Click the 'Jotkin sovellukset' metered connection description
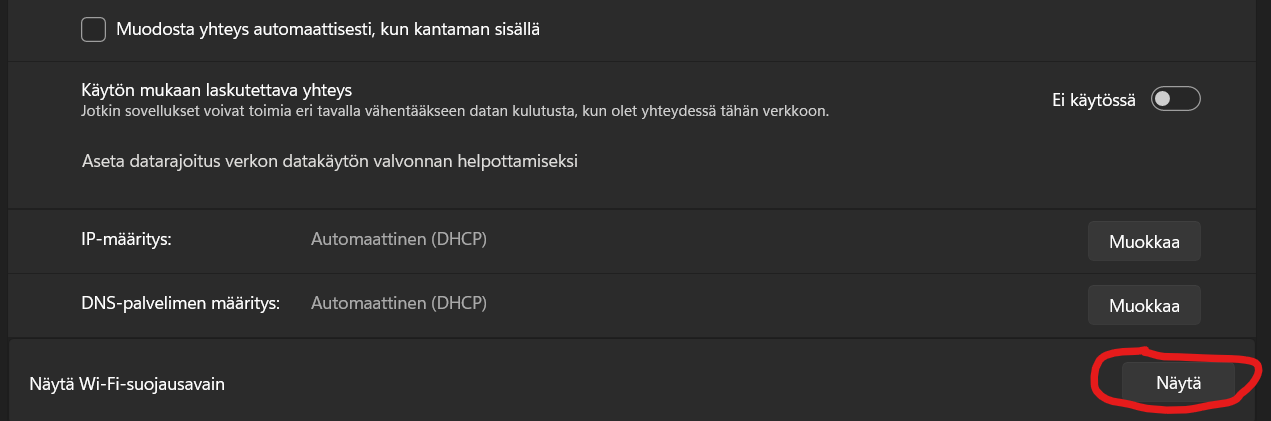Screen dimensions: 1271x421 (454, 110)
